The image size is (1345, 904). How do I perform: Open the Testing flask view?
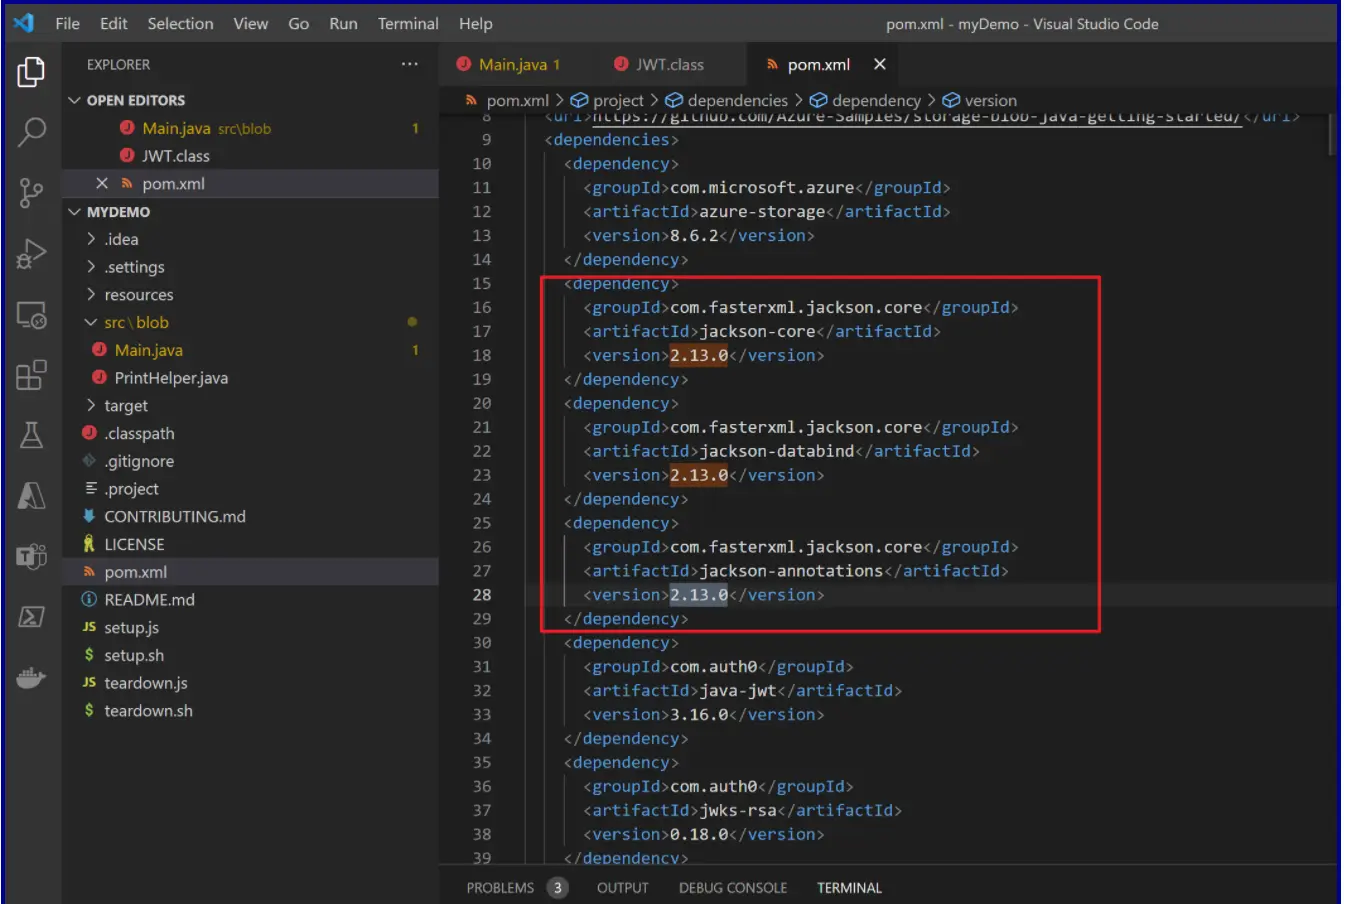31,435
